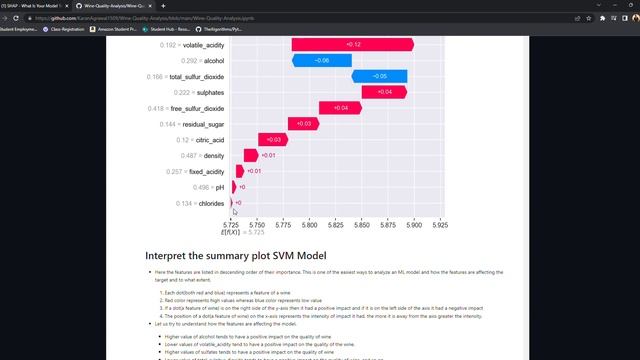Click the volatile_acidity +0.12 bar

point(353,44)
